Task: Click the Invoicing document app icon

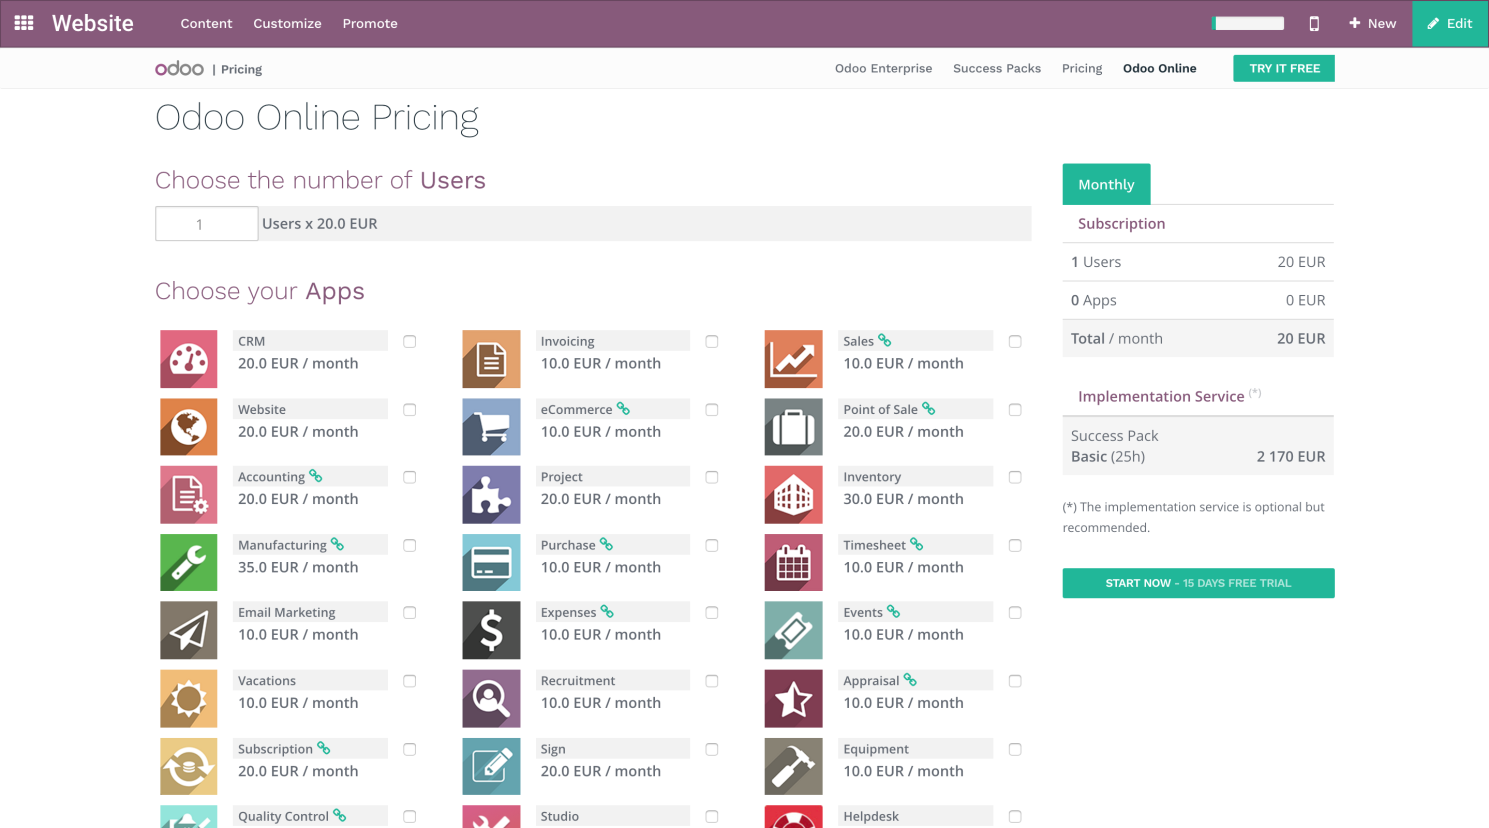Action: 491,359
